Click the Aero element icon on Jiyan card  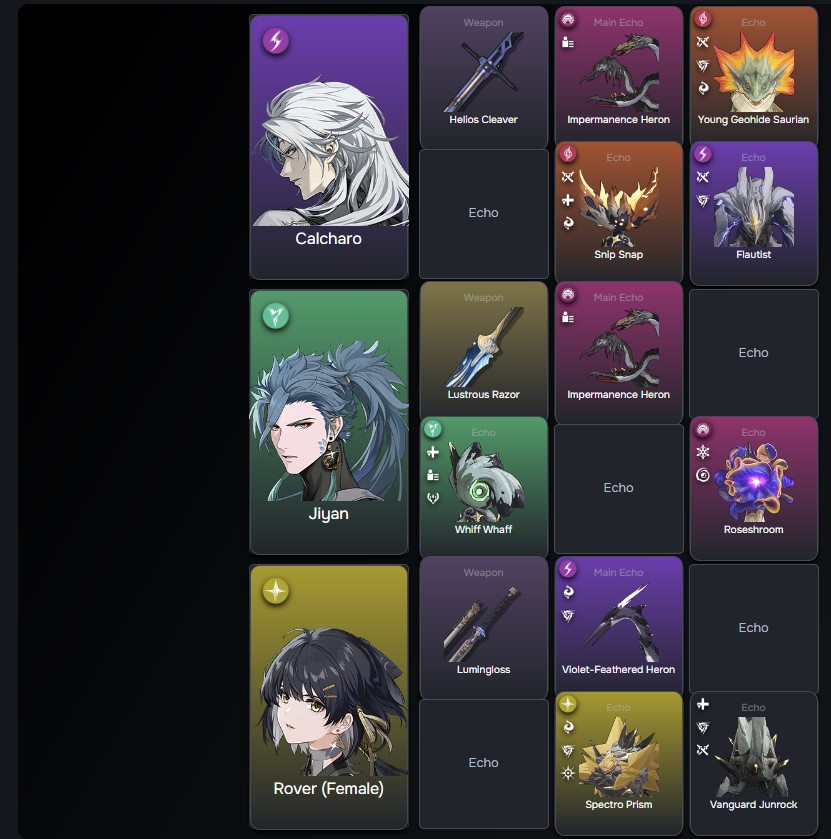pyautogui.click(x=276, y=316)
